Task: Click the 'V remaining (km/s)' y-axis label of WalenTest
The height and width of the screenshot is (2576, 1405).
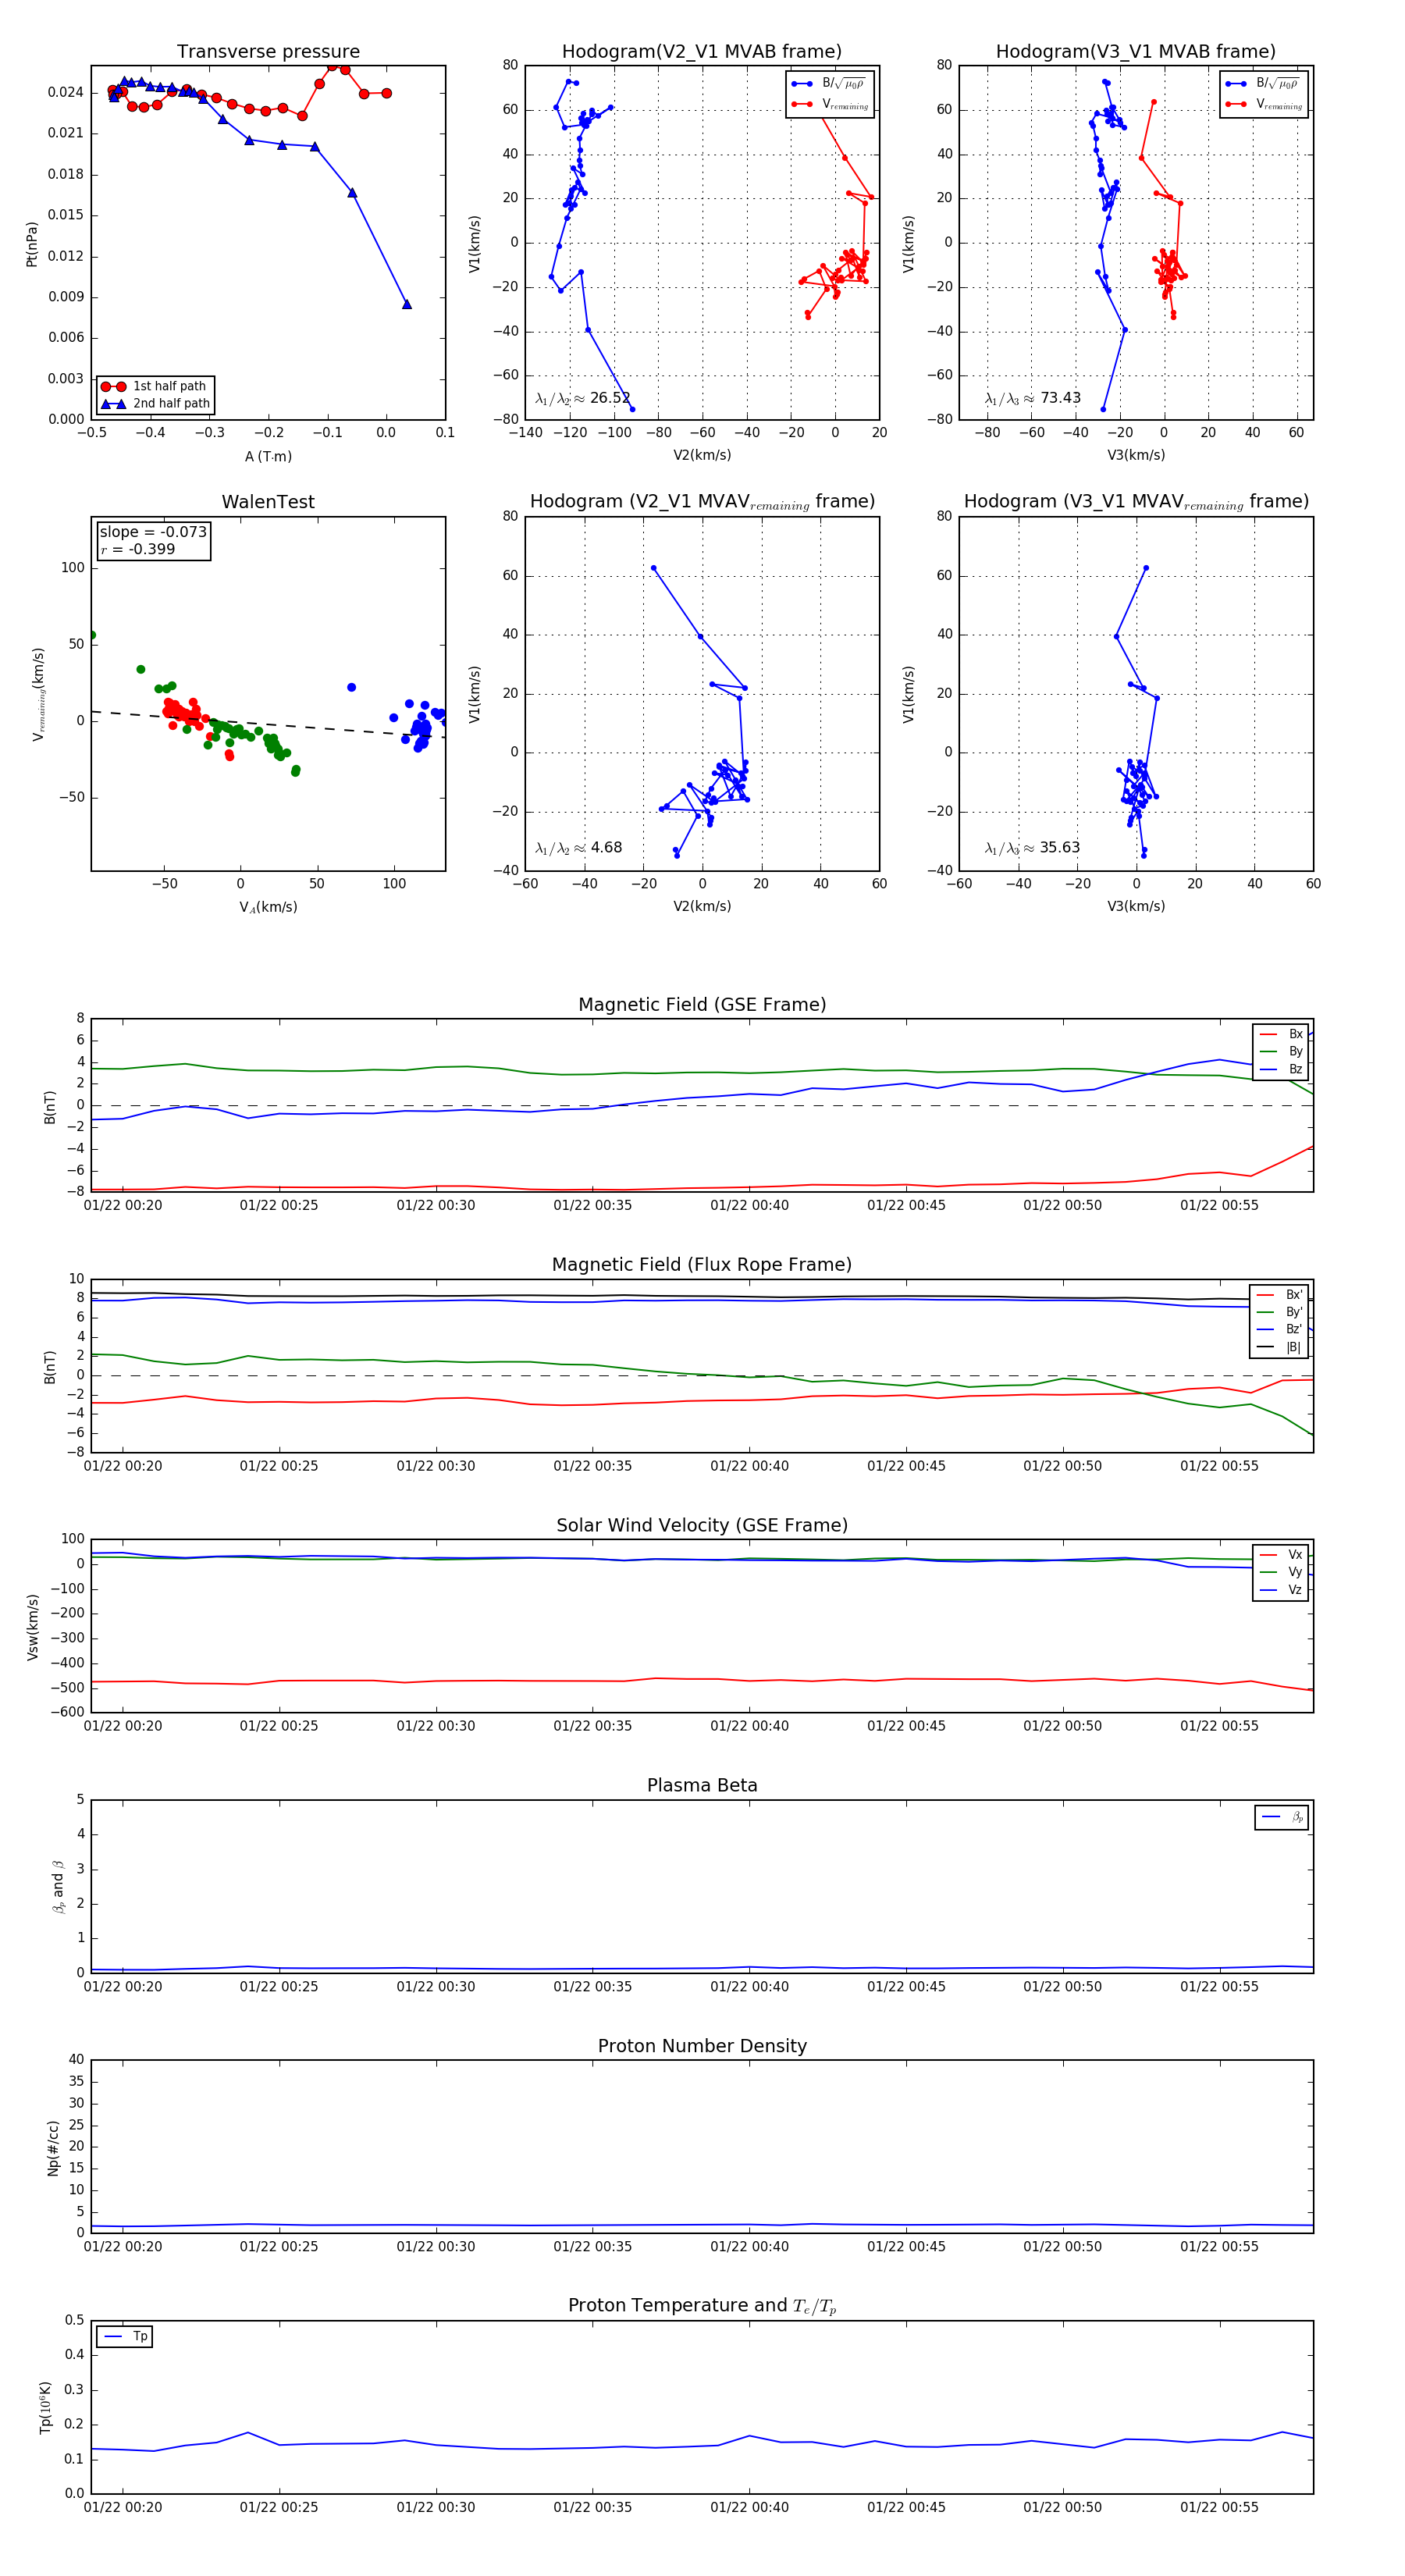Action: 38,694
